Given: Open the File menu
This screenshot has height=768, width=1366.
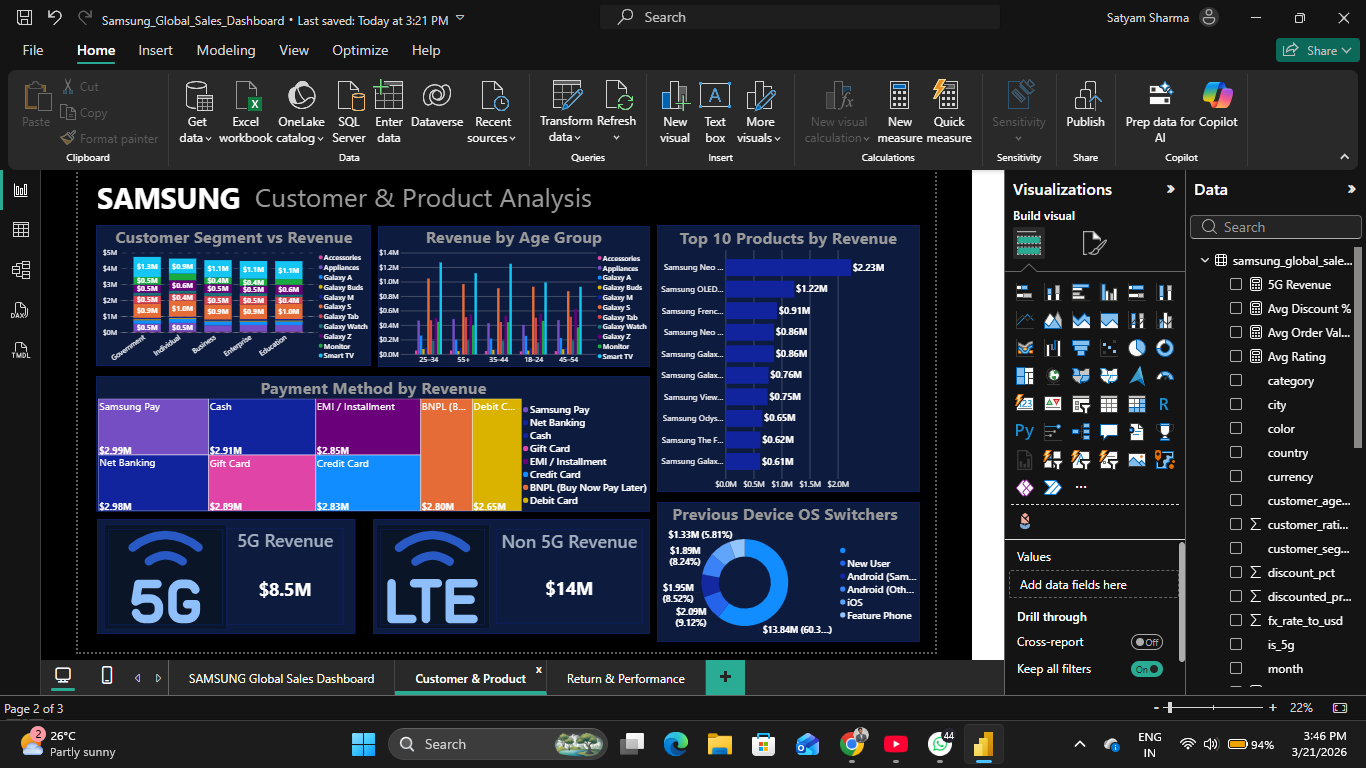Looking at the screenshot, I should click(x=33, y=50).
